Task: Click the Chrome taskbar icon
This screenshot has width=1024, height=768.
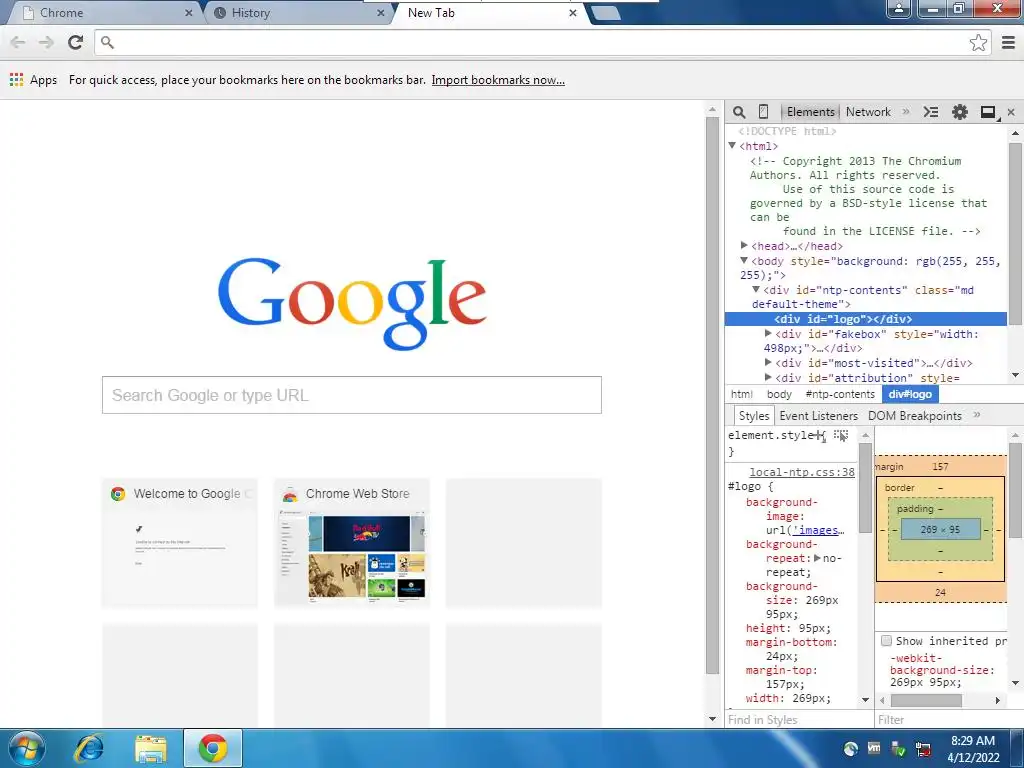Action: point(213,748)
